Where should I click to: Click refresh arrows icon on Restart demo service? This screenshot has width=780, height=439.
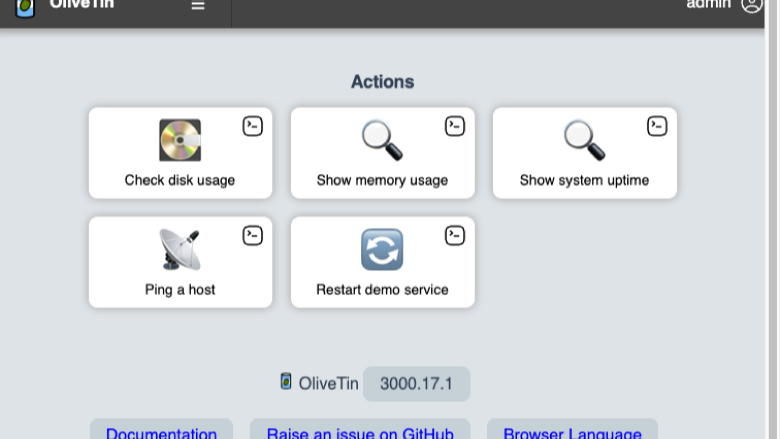coord(382,250)
